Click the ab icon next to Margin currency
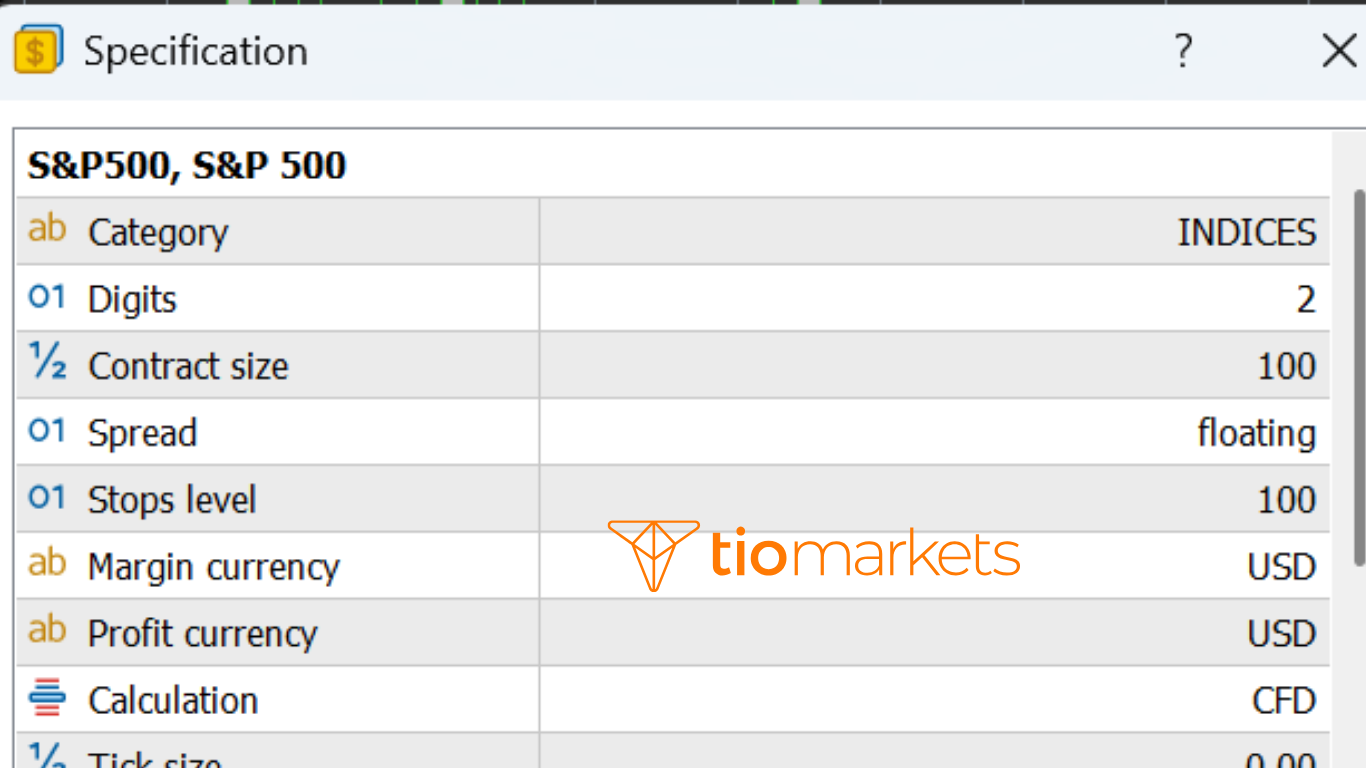The height and width of the screenshot is (768, 1366). click(x=46, y=565)
